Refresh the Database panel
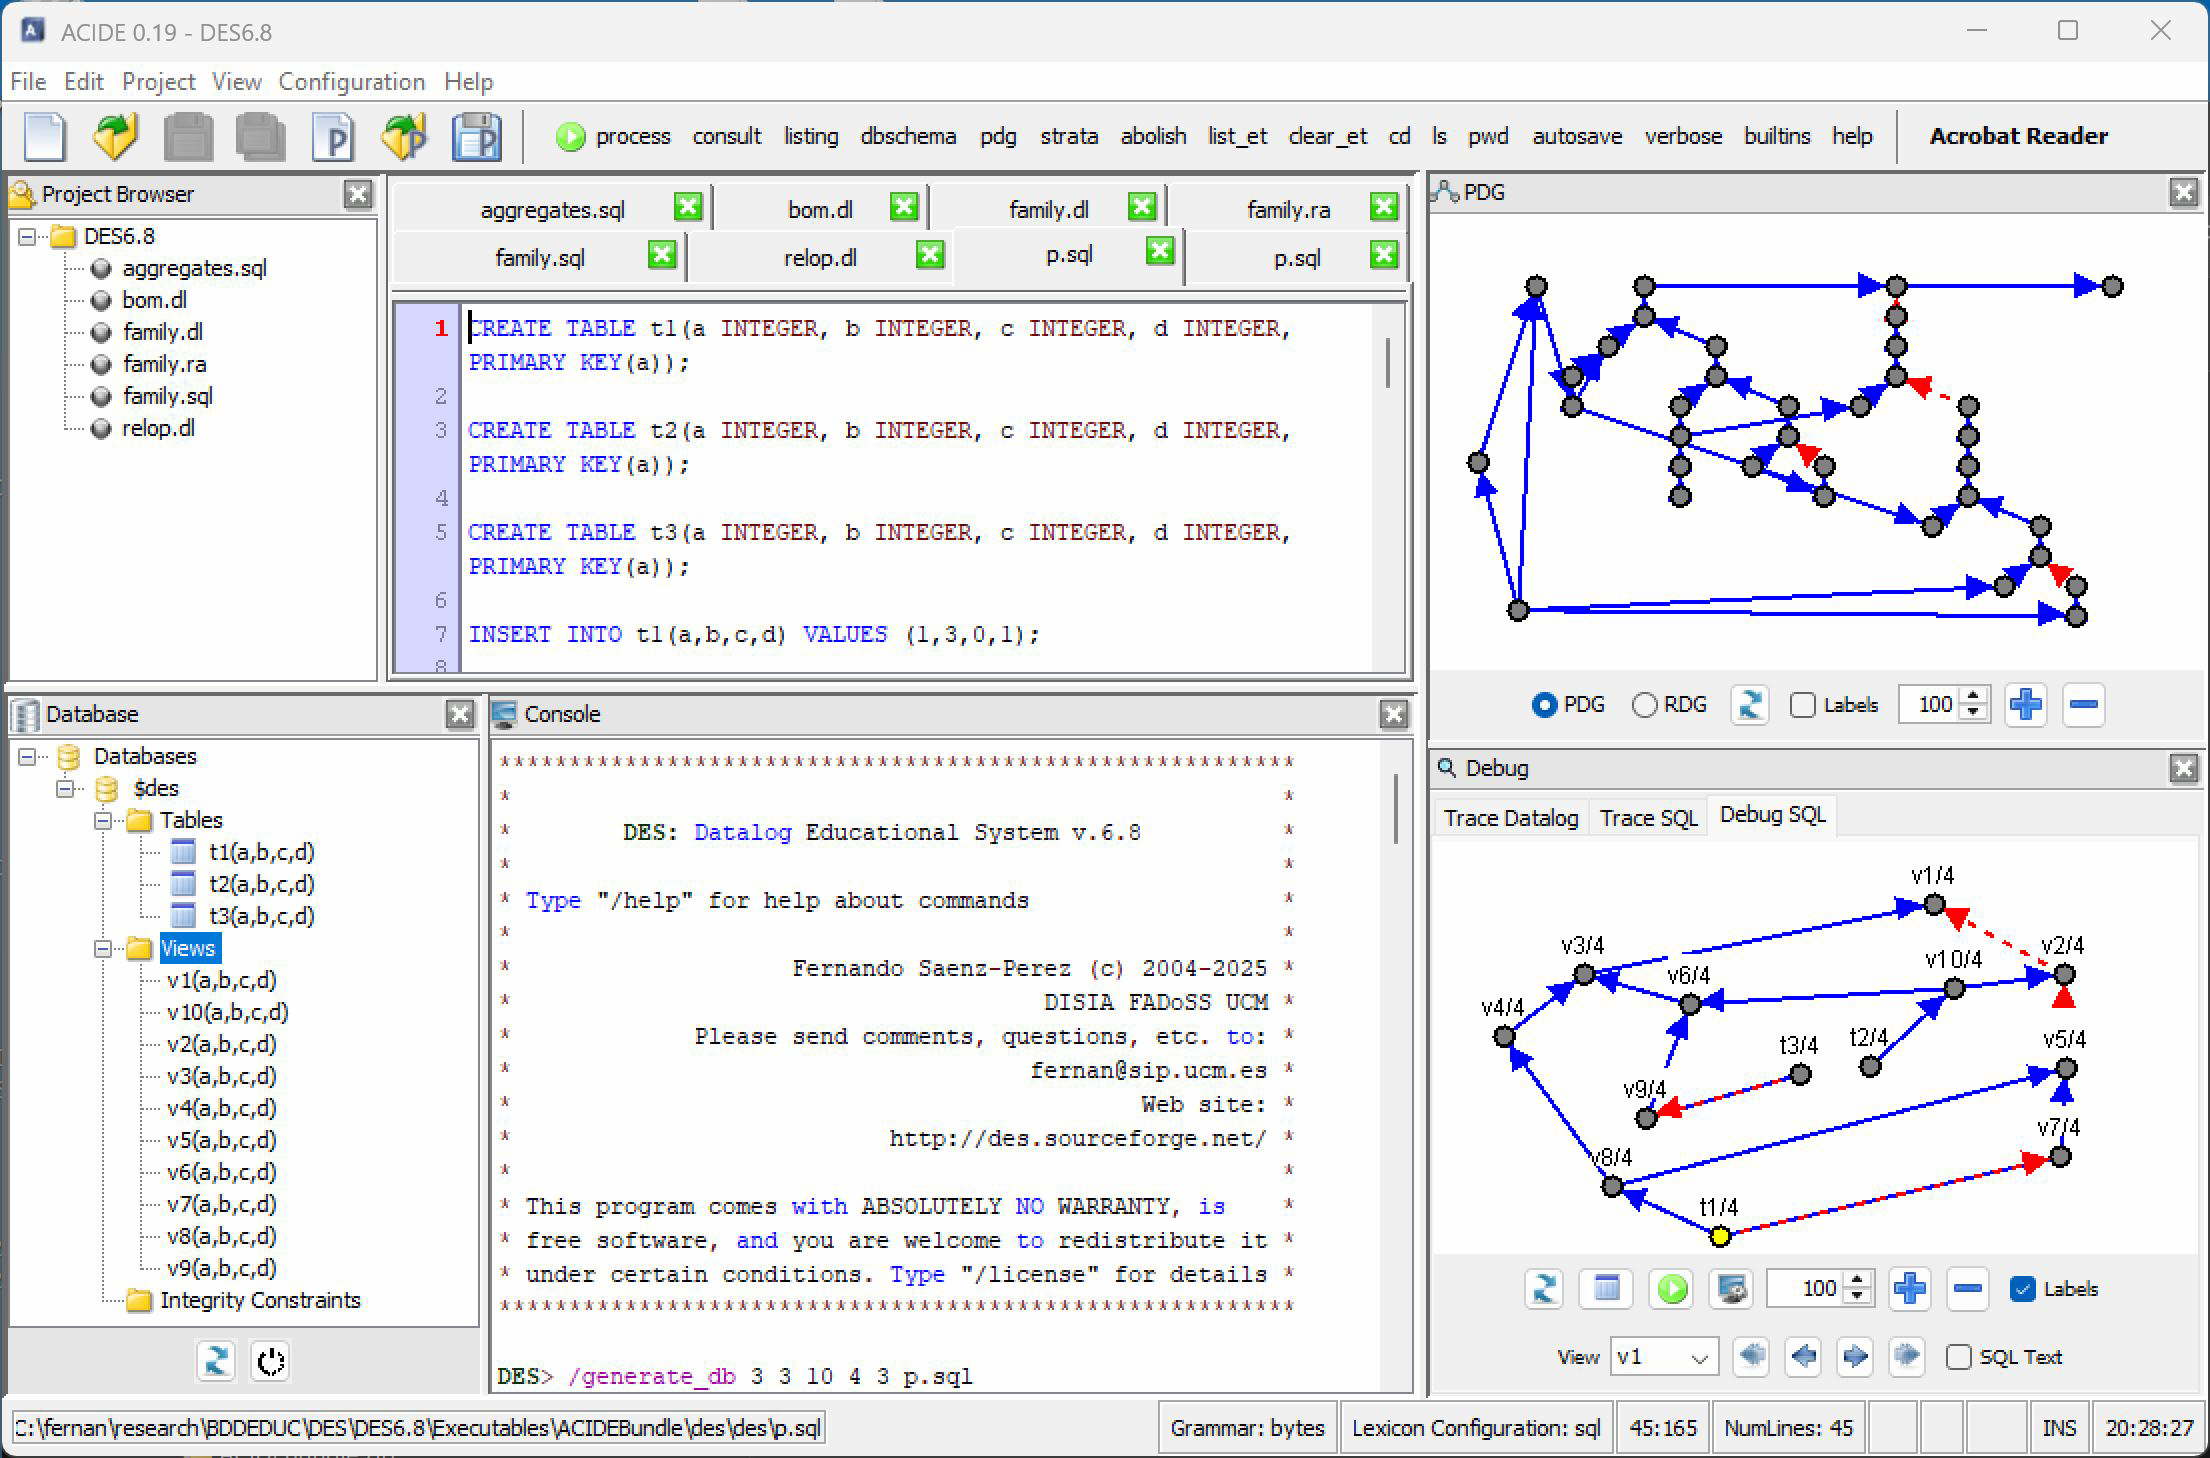This screenshot has width=2210, height=1458. (216, 1361)
